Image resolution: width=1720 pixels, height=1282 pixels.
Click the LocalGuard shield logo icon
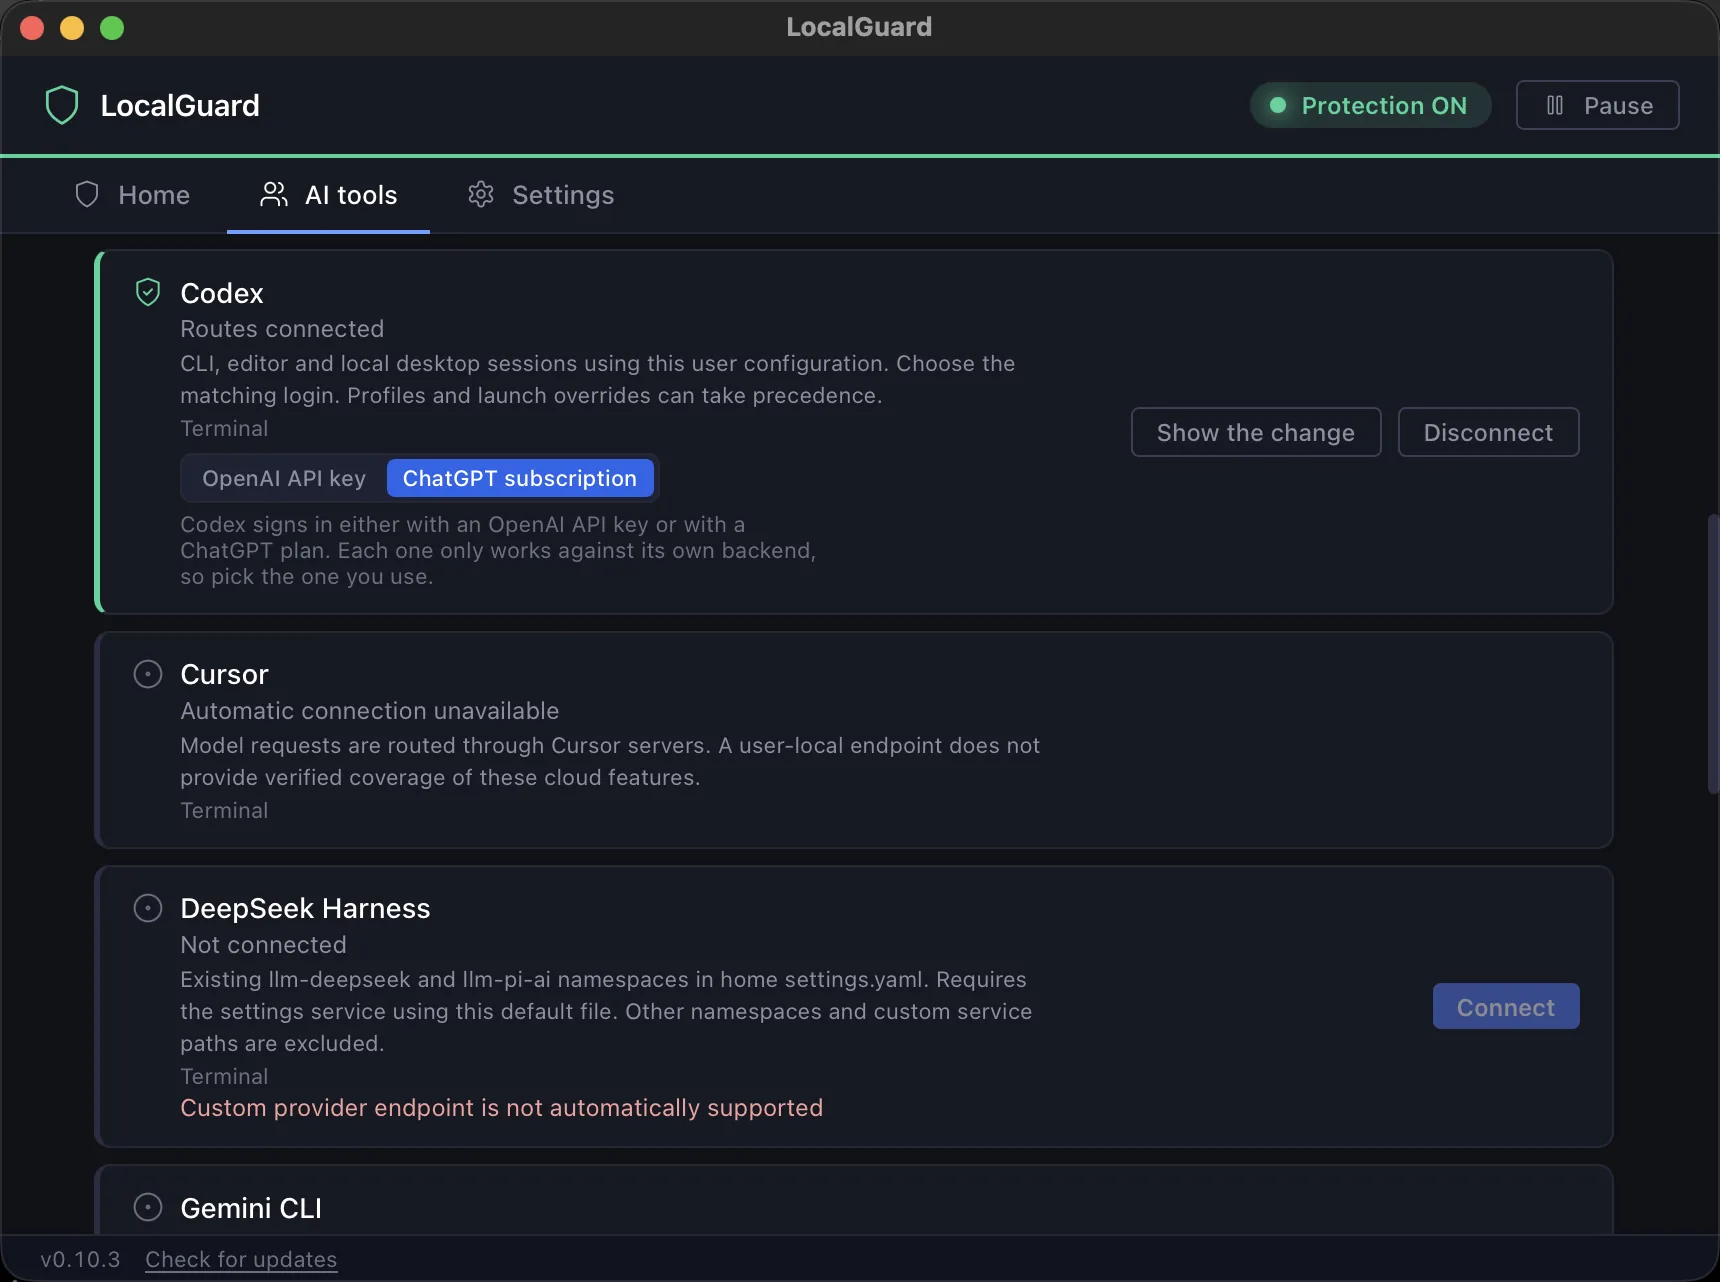62,105
